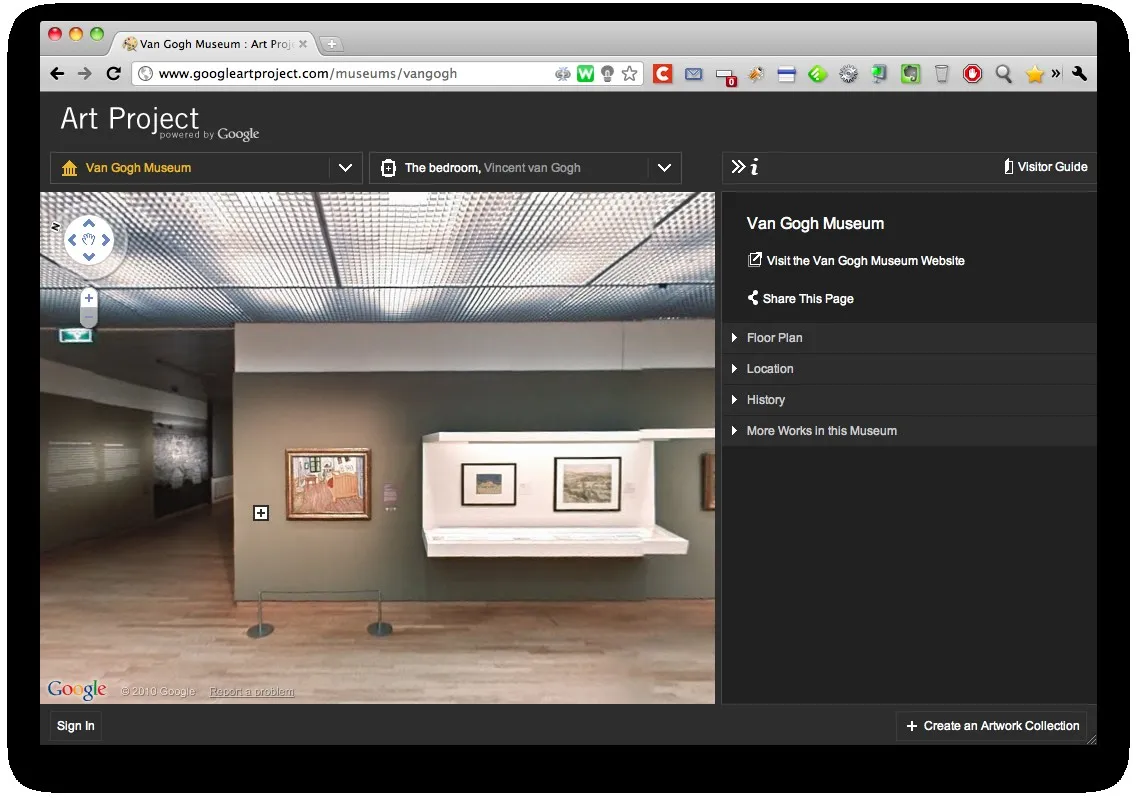Expand the Floor Plan section

click(909, 338)
